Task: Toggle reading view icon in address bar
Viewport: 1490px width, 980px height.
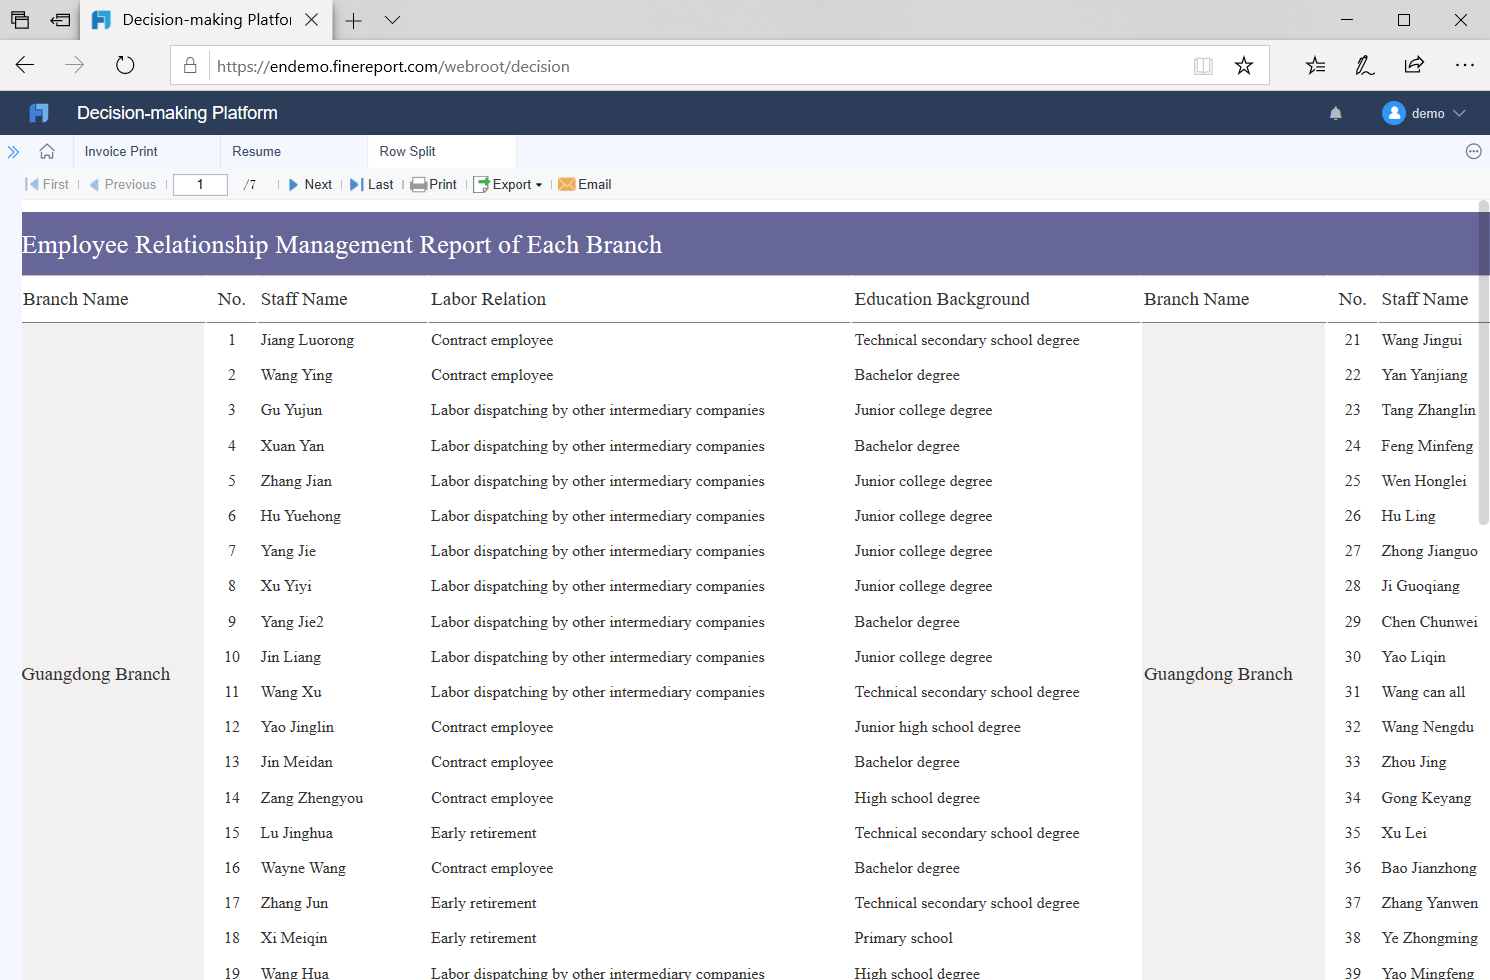Action: point(1203,66)
